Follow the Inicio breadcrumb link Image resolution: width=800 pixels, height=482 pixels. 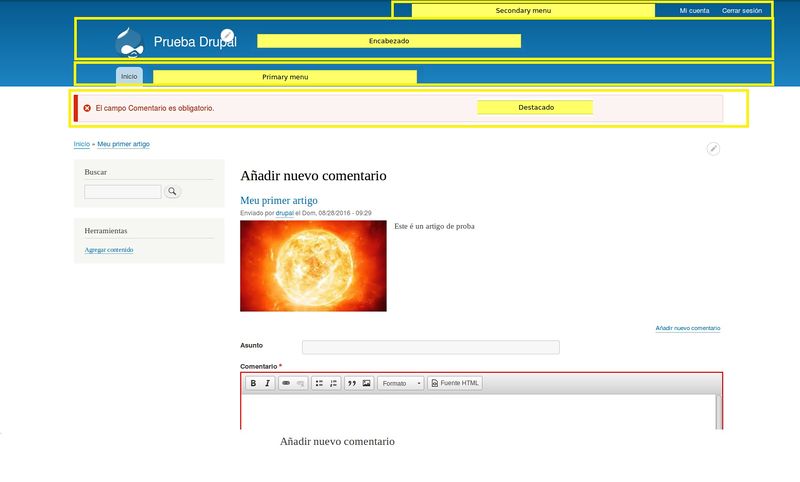pyautogui.click(x=82, y=144)
